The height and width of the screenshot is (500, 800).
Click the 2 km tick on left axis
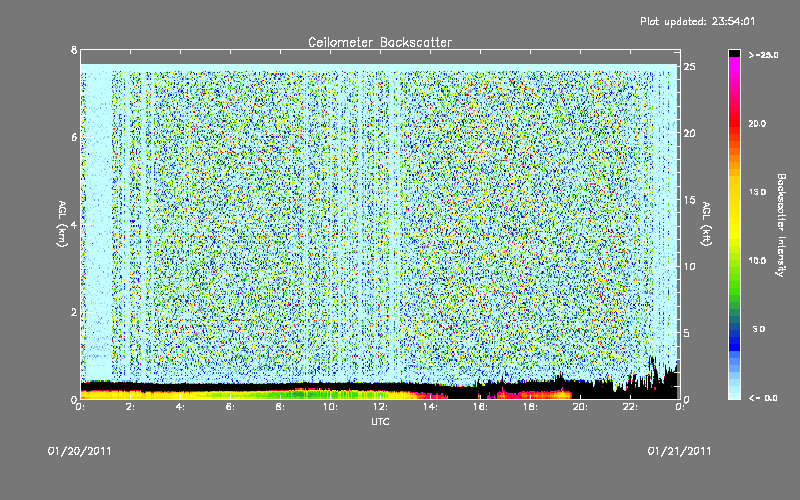coord(74,312)
